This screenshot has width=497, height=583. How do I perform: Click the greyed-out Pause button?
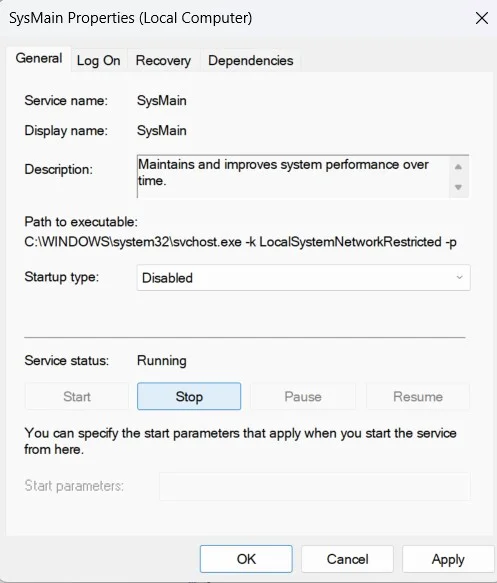(x=303, y=396)
